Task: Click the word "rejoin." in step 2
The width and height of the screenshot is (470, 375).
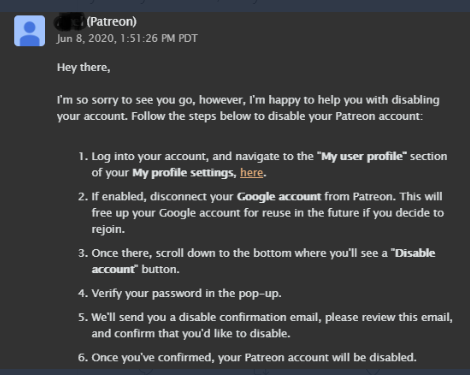Action: (108, 229)
